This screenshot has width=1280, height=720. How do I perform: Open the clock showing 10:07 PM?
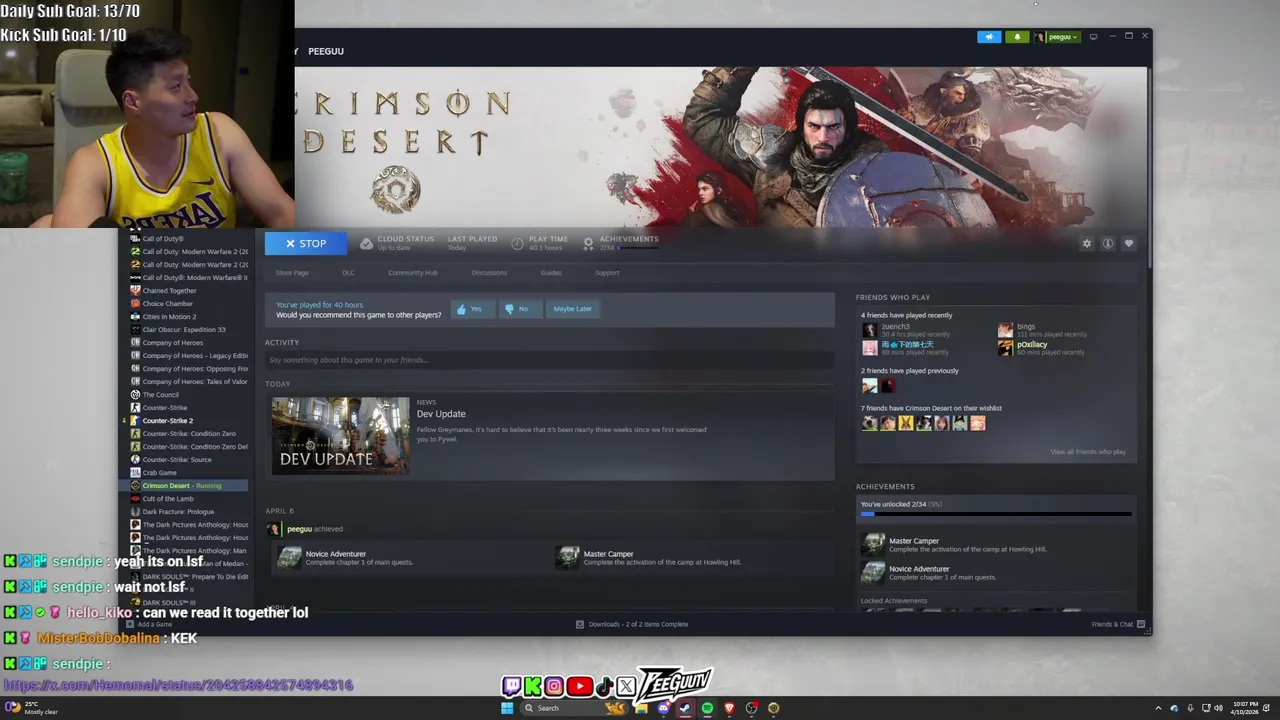click(1244, 708)
